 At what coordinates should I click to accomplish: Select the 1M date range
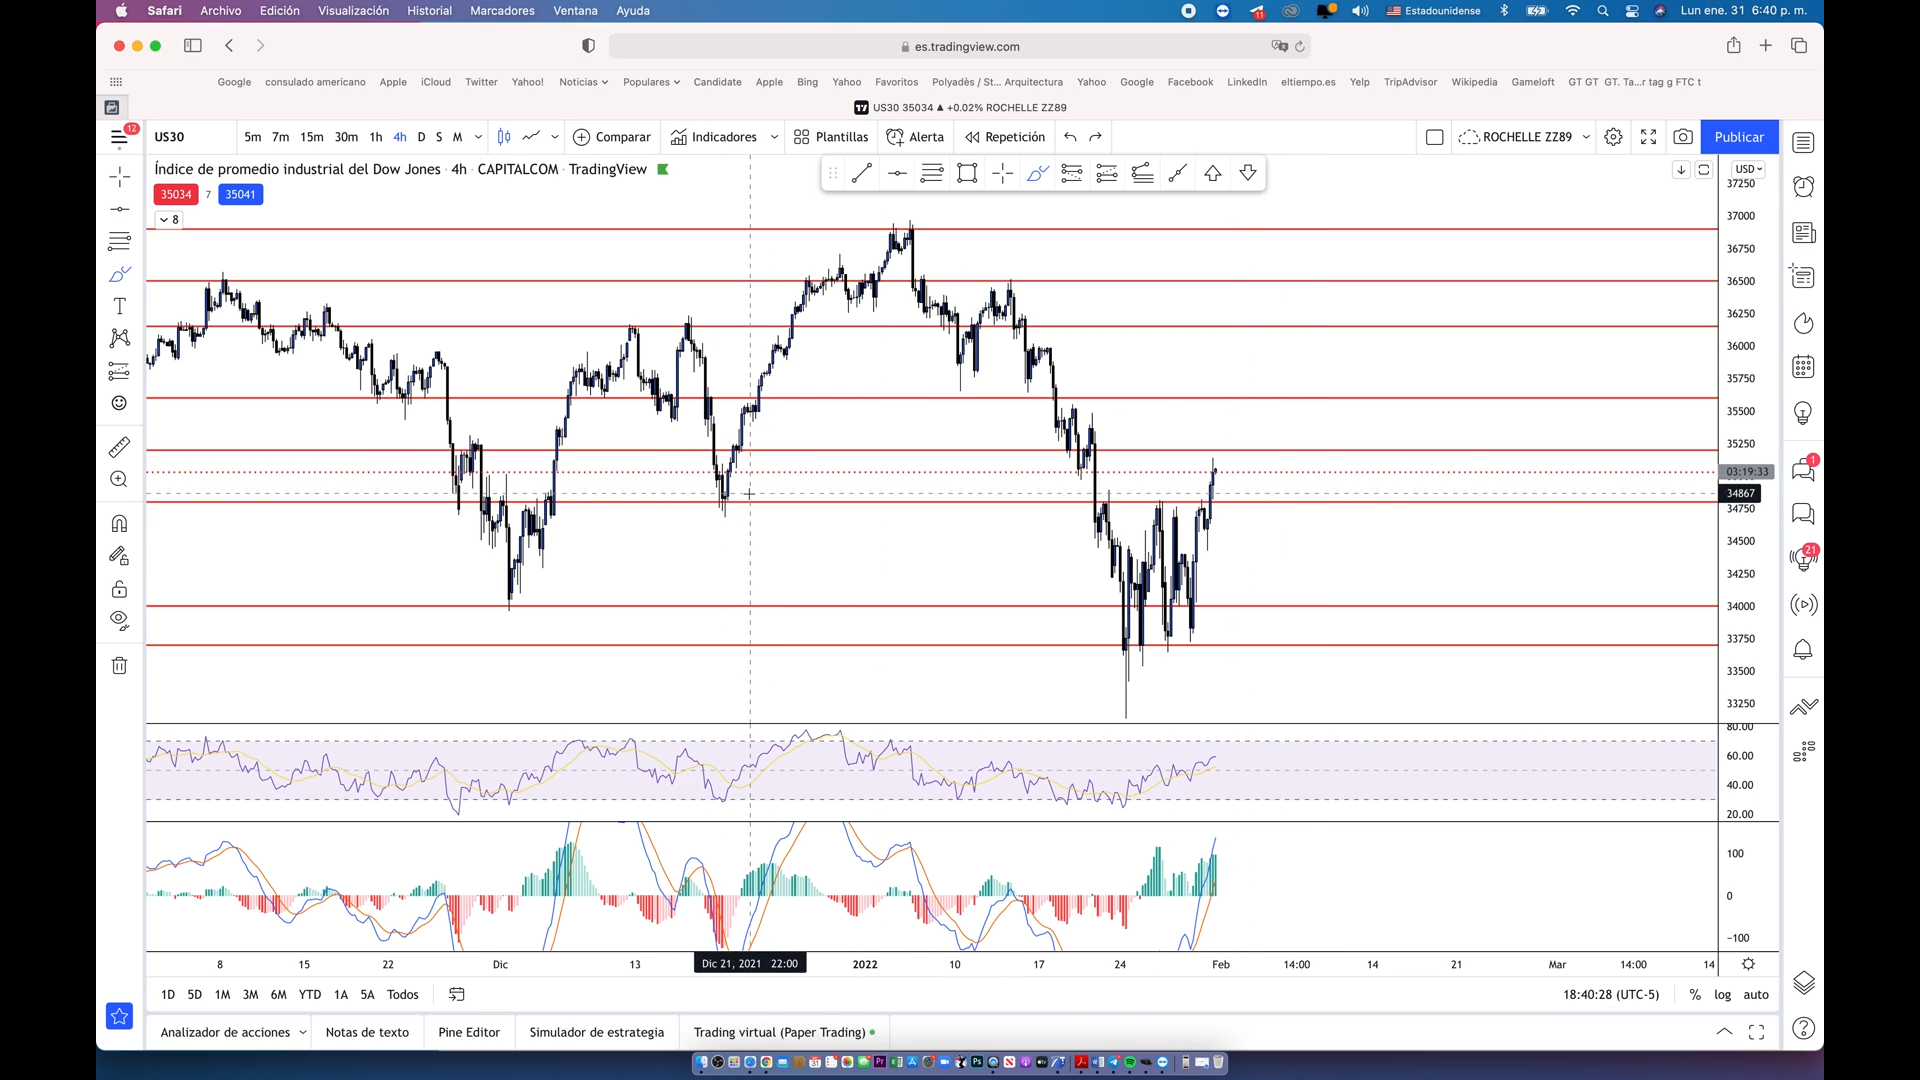tap(222, 995)
